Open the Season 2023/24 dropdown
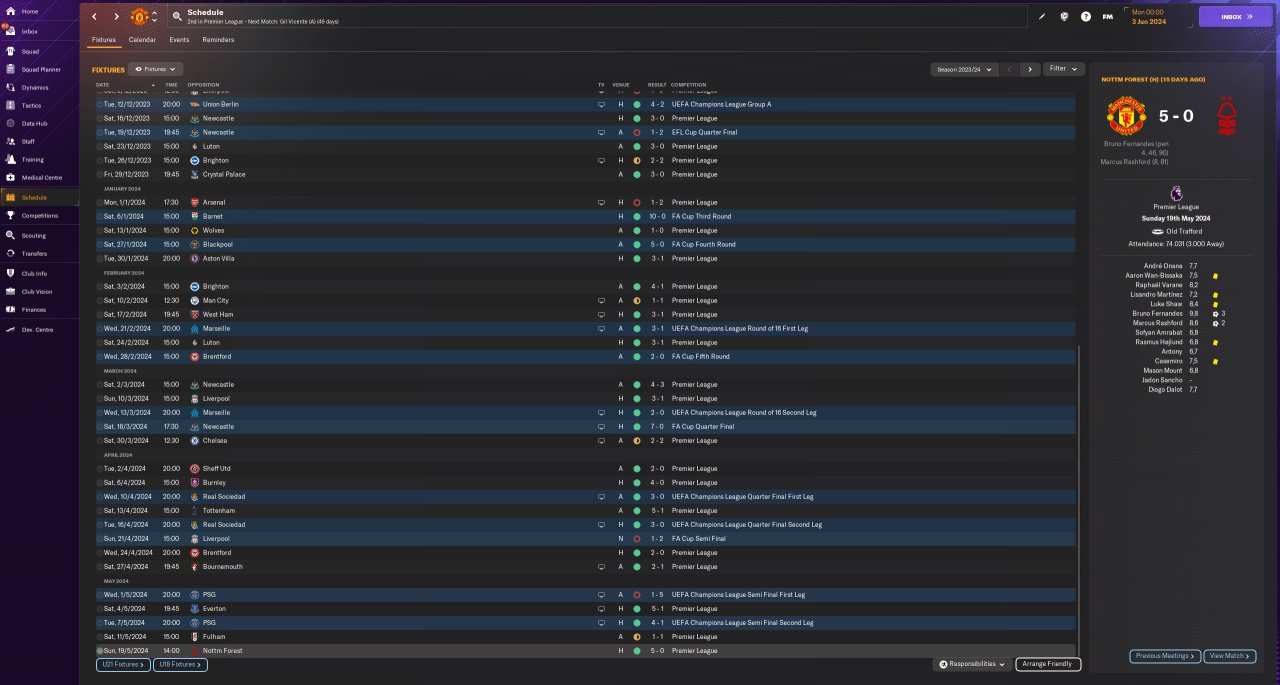Viewport: 1280px width, 685px height. 963,69
